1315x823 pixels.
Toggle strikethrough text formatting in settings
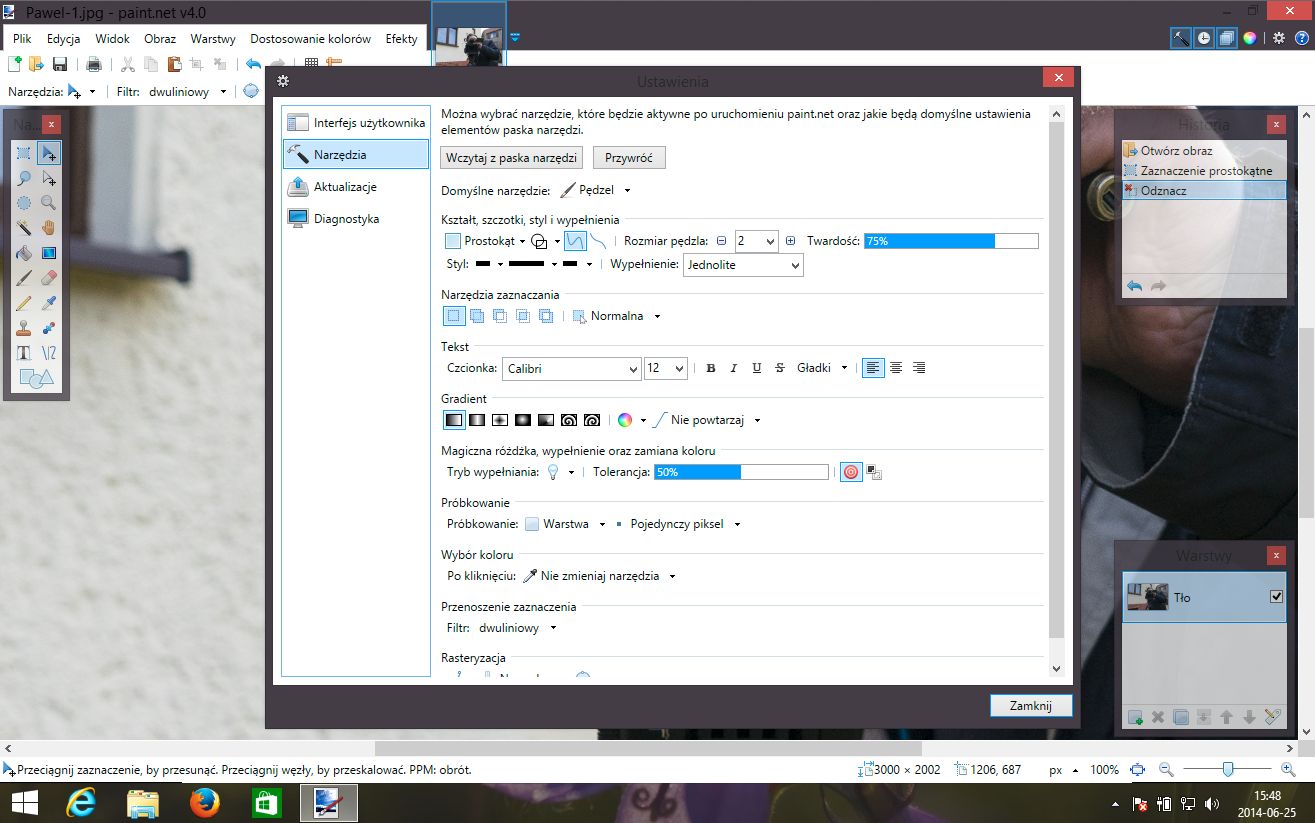click(x=780, y=368)
